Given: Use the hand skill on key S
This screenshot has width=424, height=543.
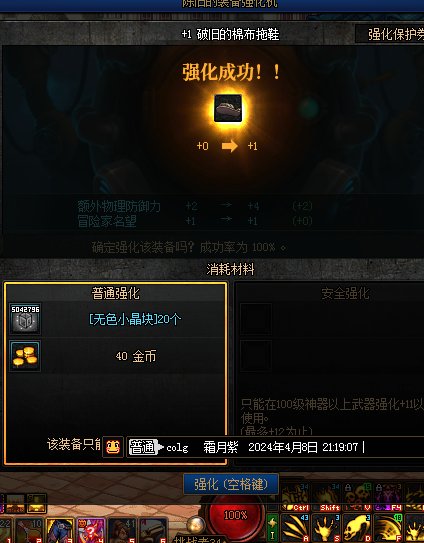Looking at the screenshot, I should pyautogui.click(x=326, y=528).
